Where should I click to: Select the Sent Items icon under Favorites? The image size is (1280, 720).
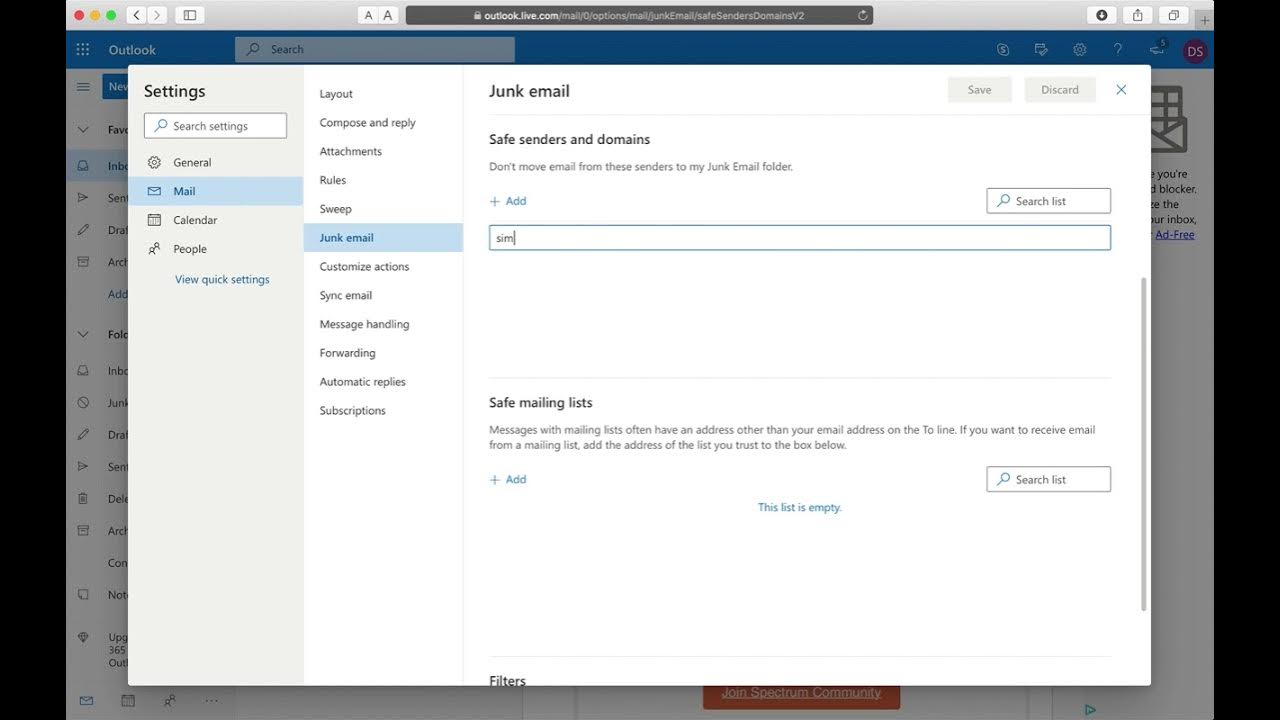click(x=84, y=198)
